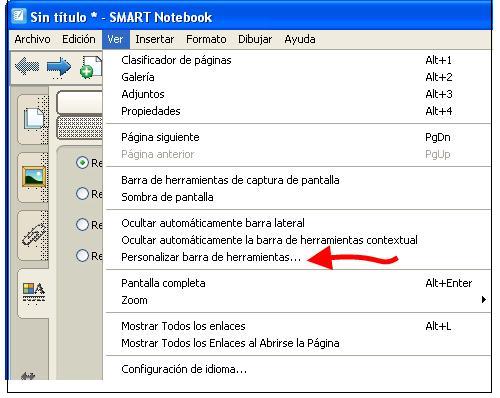Click the next page blue arrow icon
Viewport: 500px width, 398px height.
coord(59,67)
